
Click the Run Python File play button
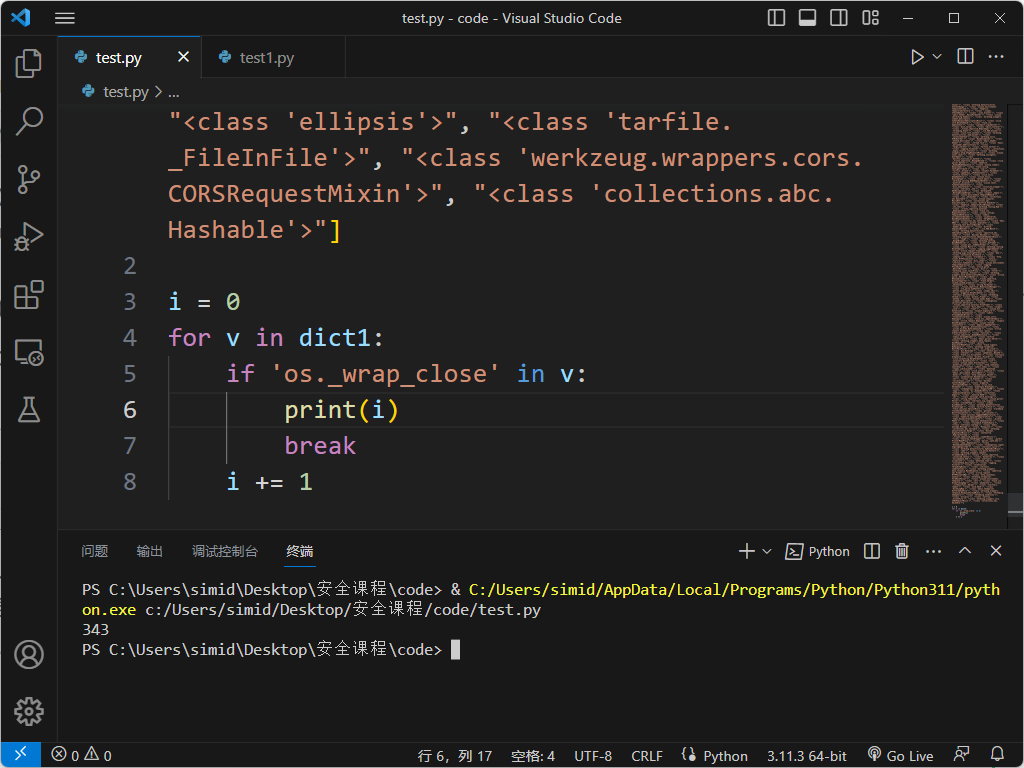(x=917, y=57)
